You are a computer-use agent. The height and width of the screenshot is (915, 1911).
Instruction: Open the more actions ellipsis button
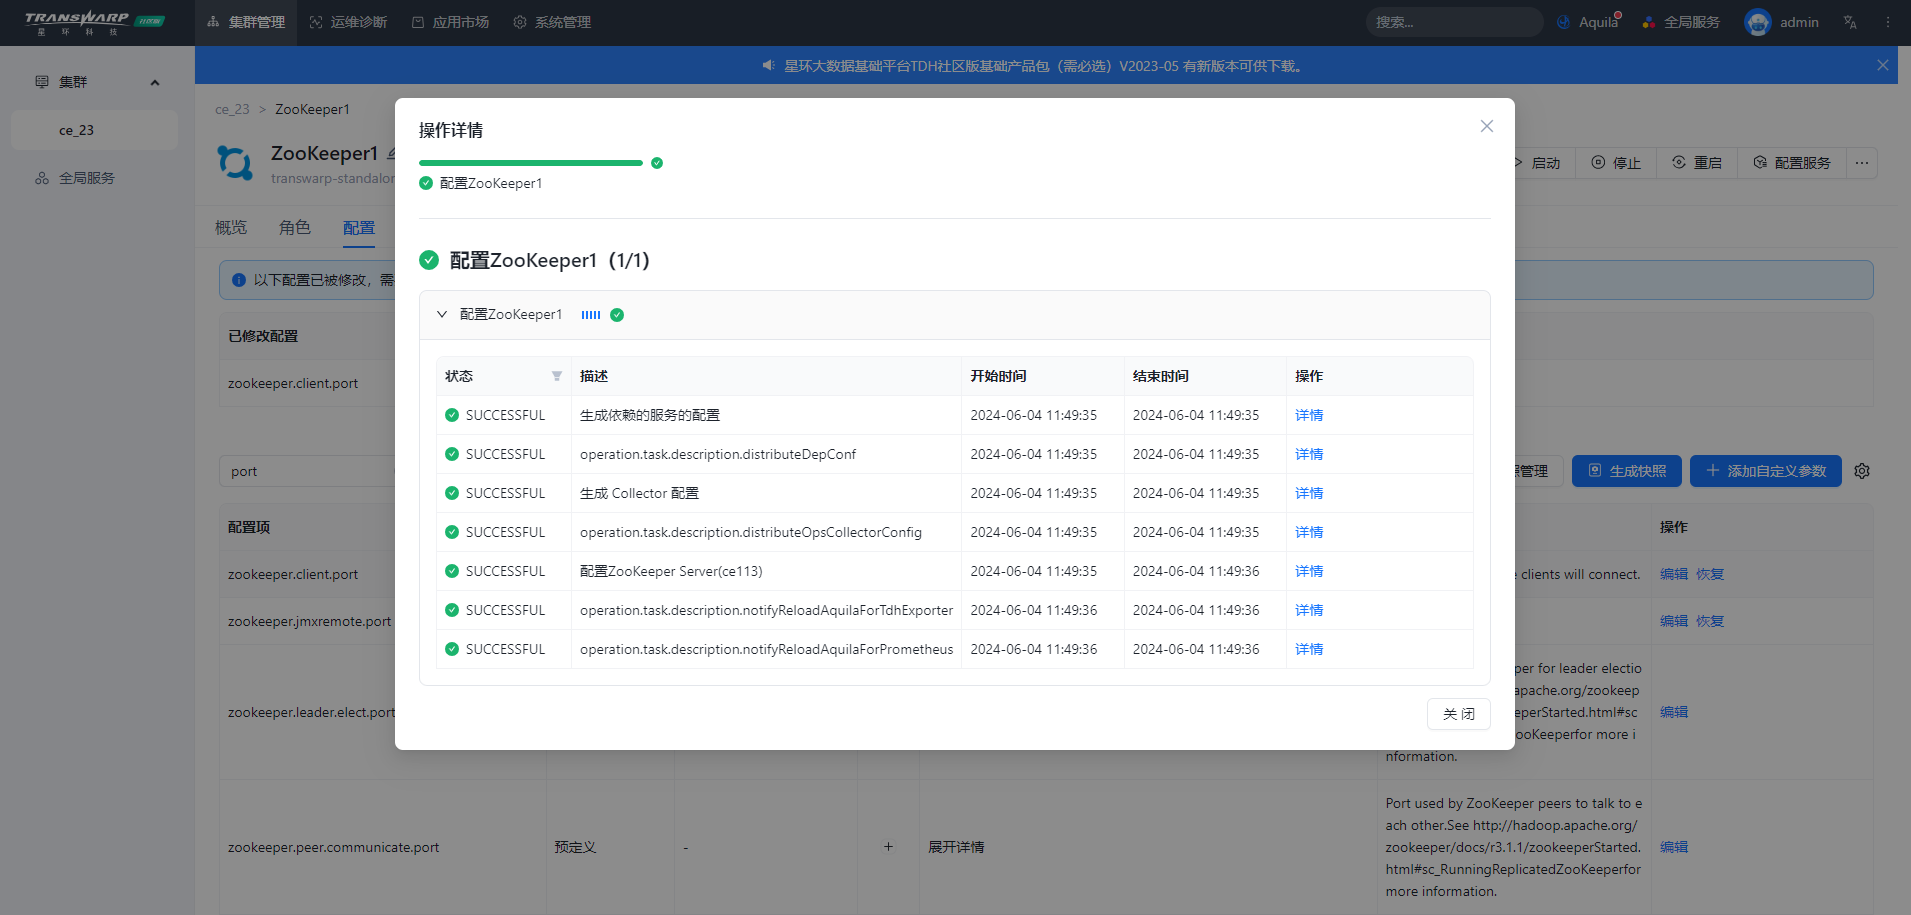1862,163
